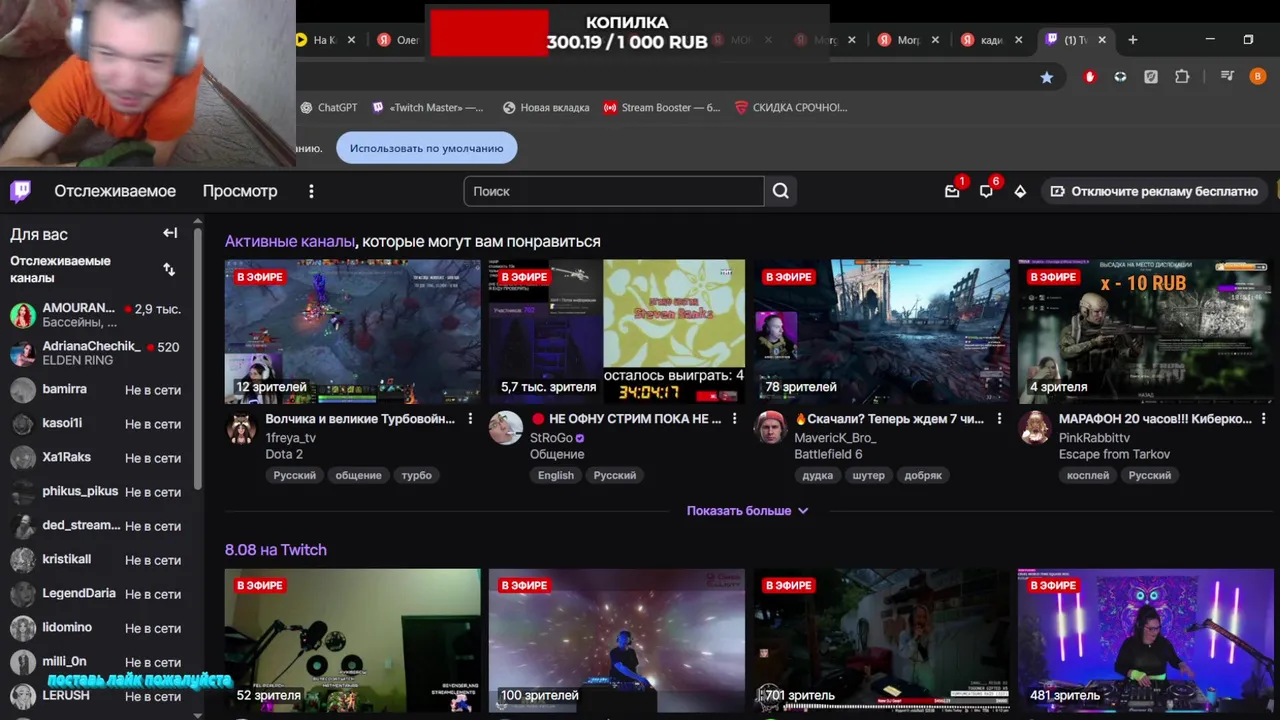Bookmark page with the star icon
The height and width of the screenshot is (720, 1280).
1046,77
